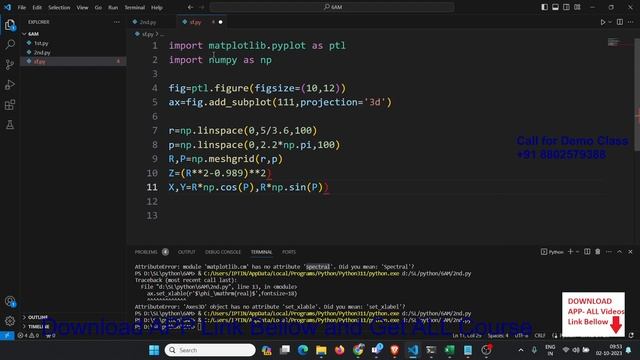
Task: Split the terminal panel
Action: (587, 251)
